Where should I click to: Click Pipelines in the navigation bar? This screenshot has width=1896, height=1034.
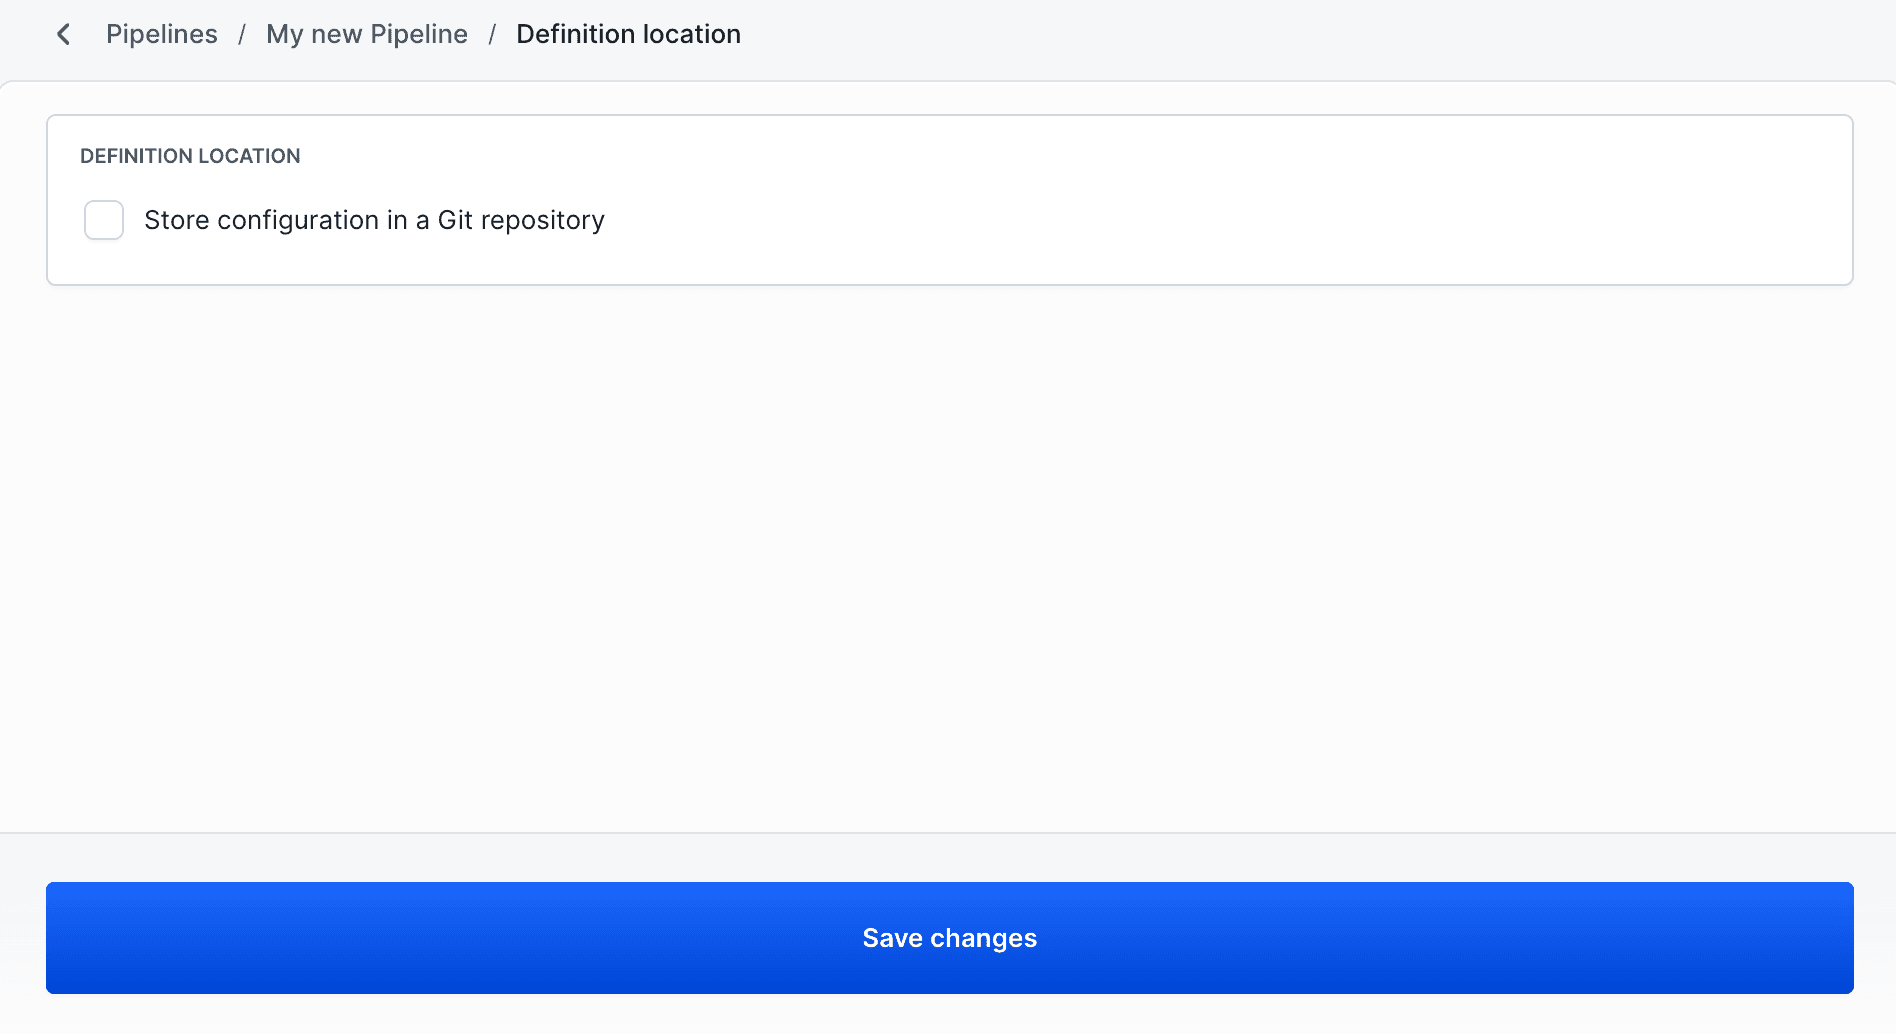pyautogui.click(x=161, y=33)
